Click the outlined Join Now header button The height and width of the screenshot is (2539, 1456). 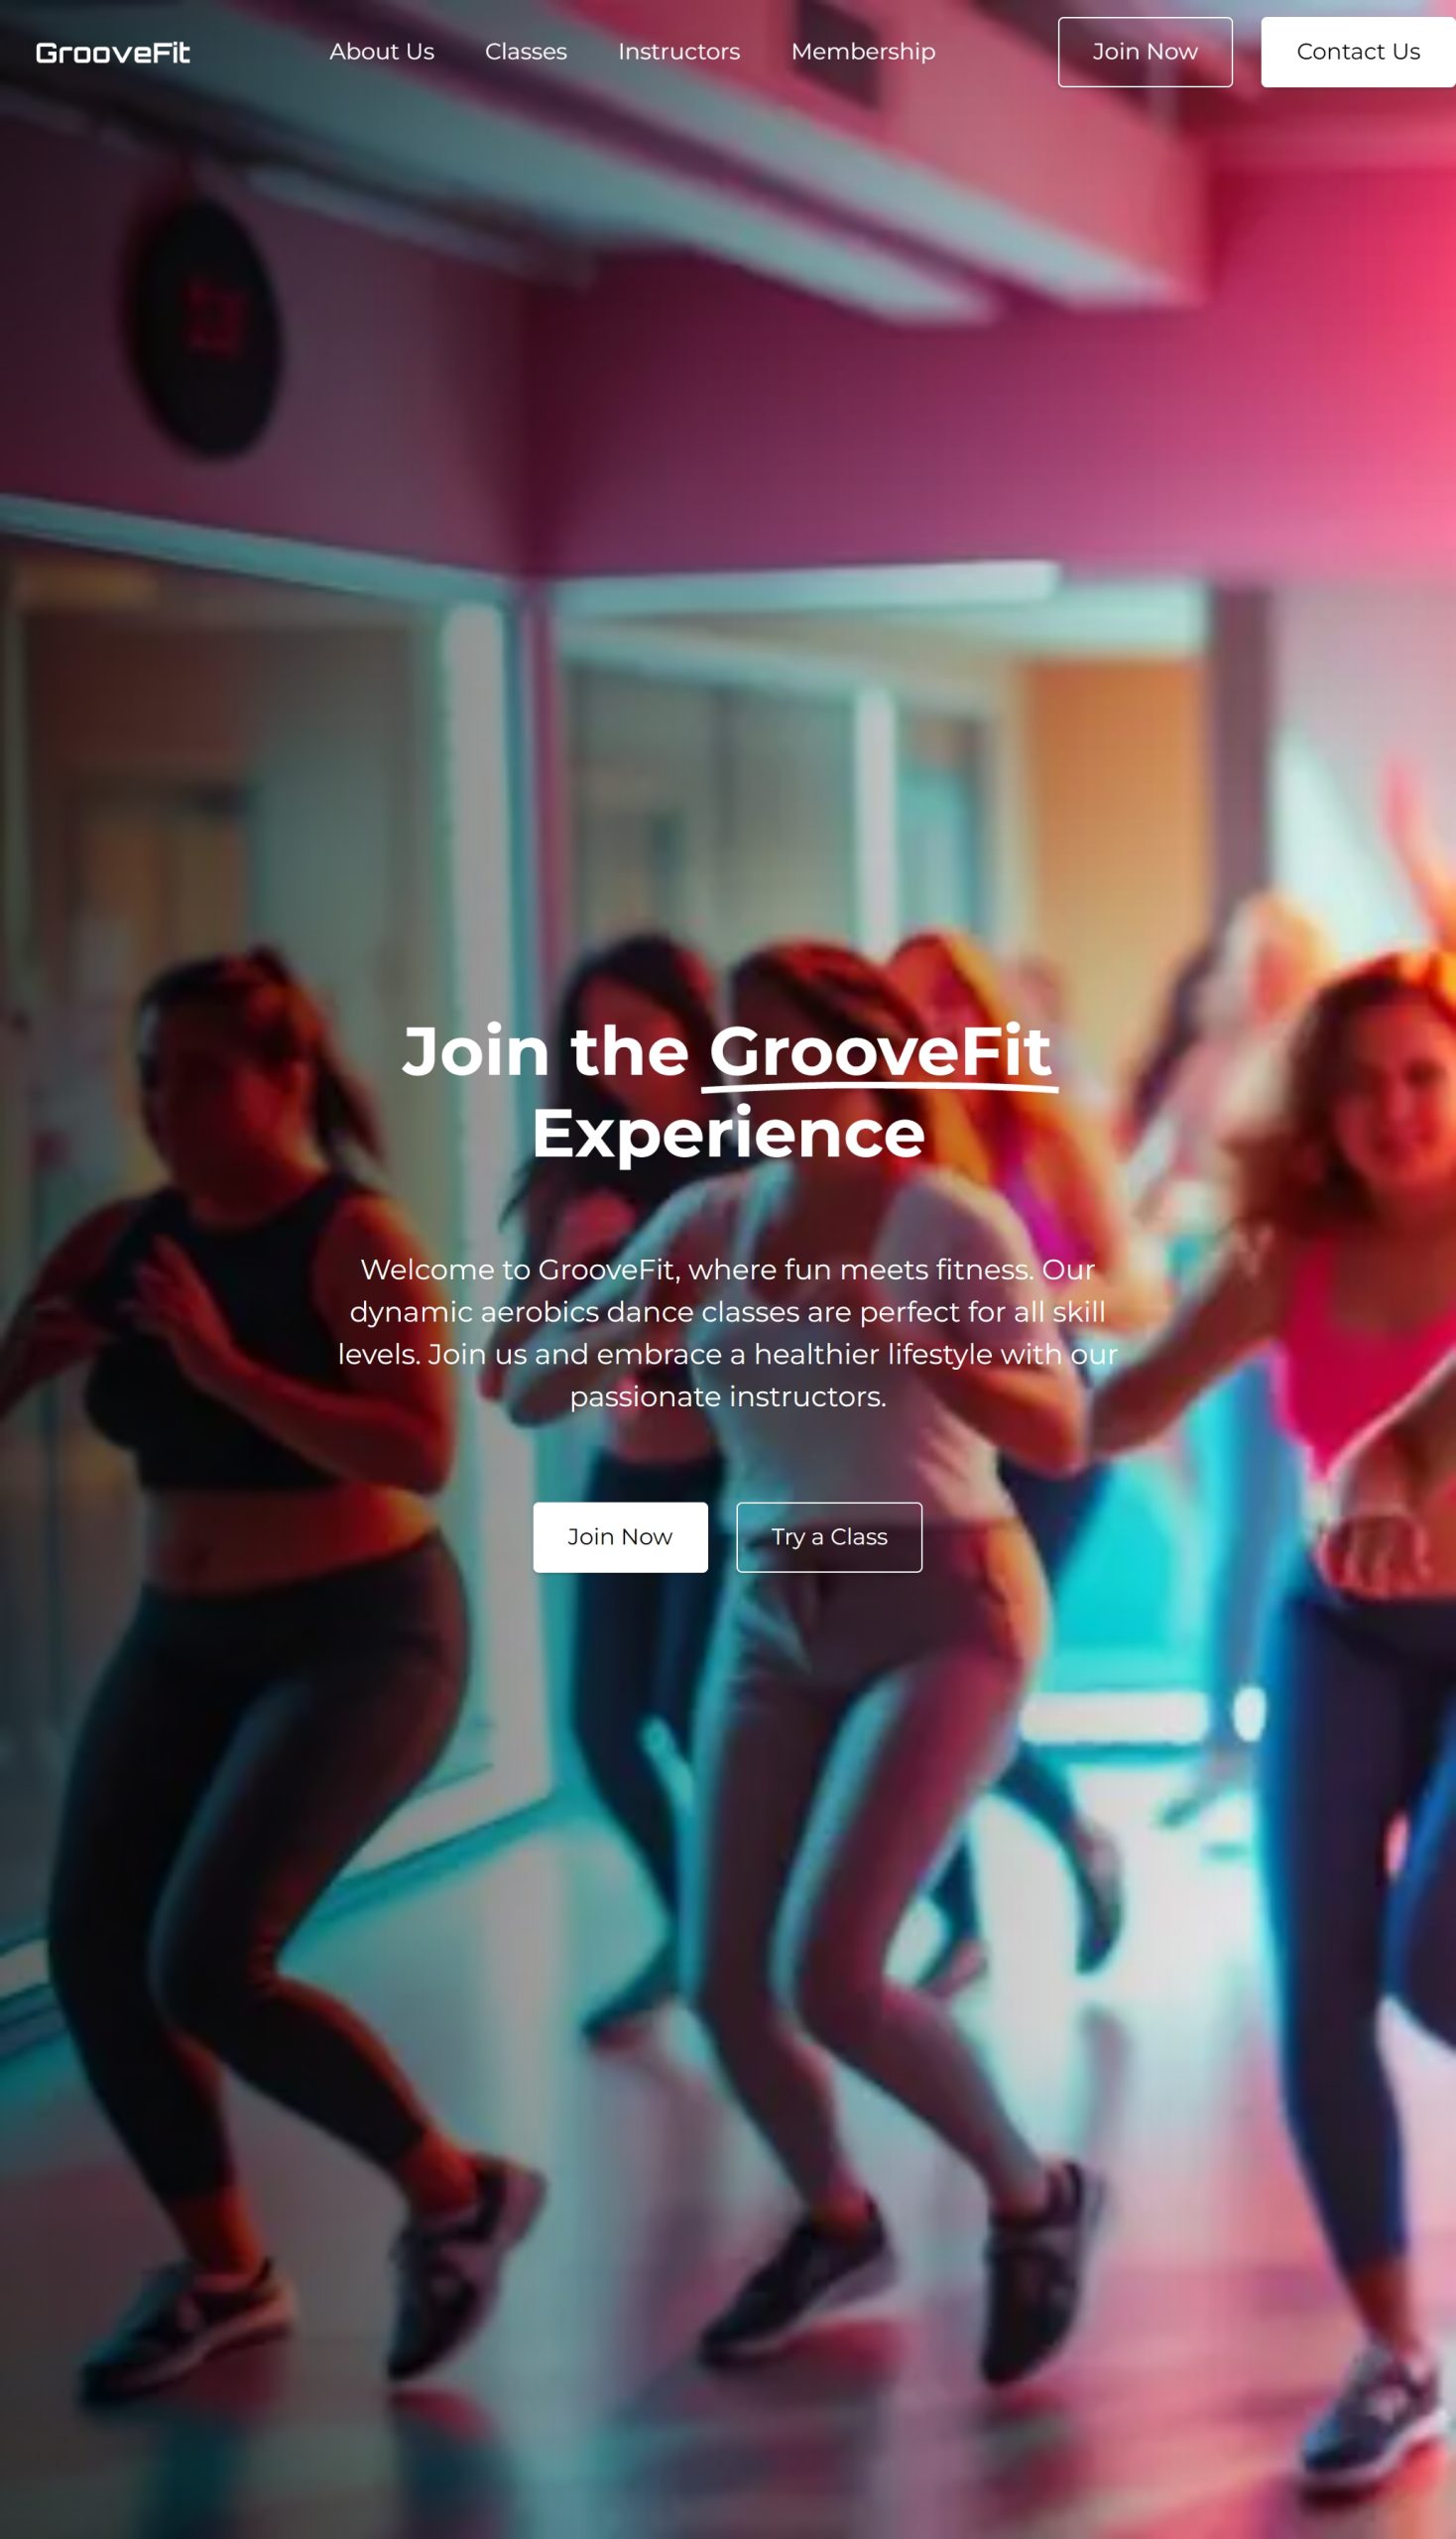[1145, 52]
